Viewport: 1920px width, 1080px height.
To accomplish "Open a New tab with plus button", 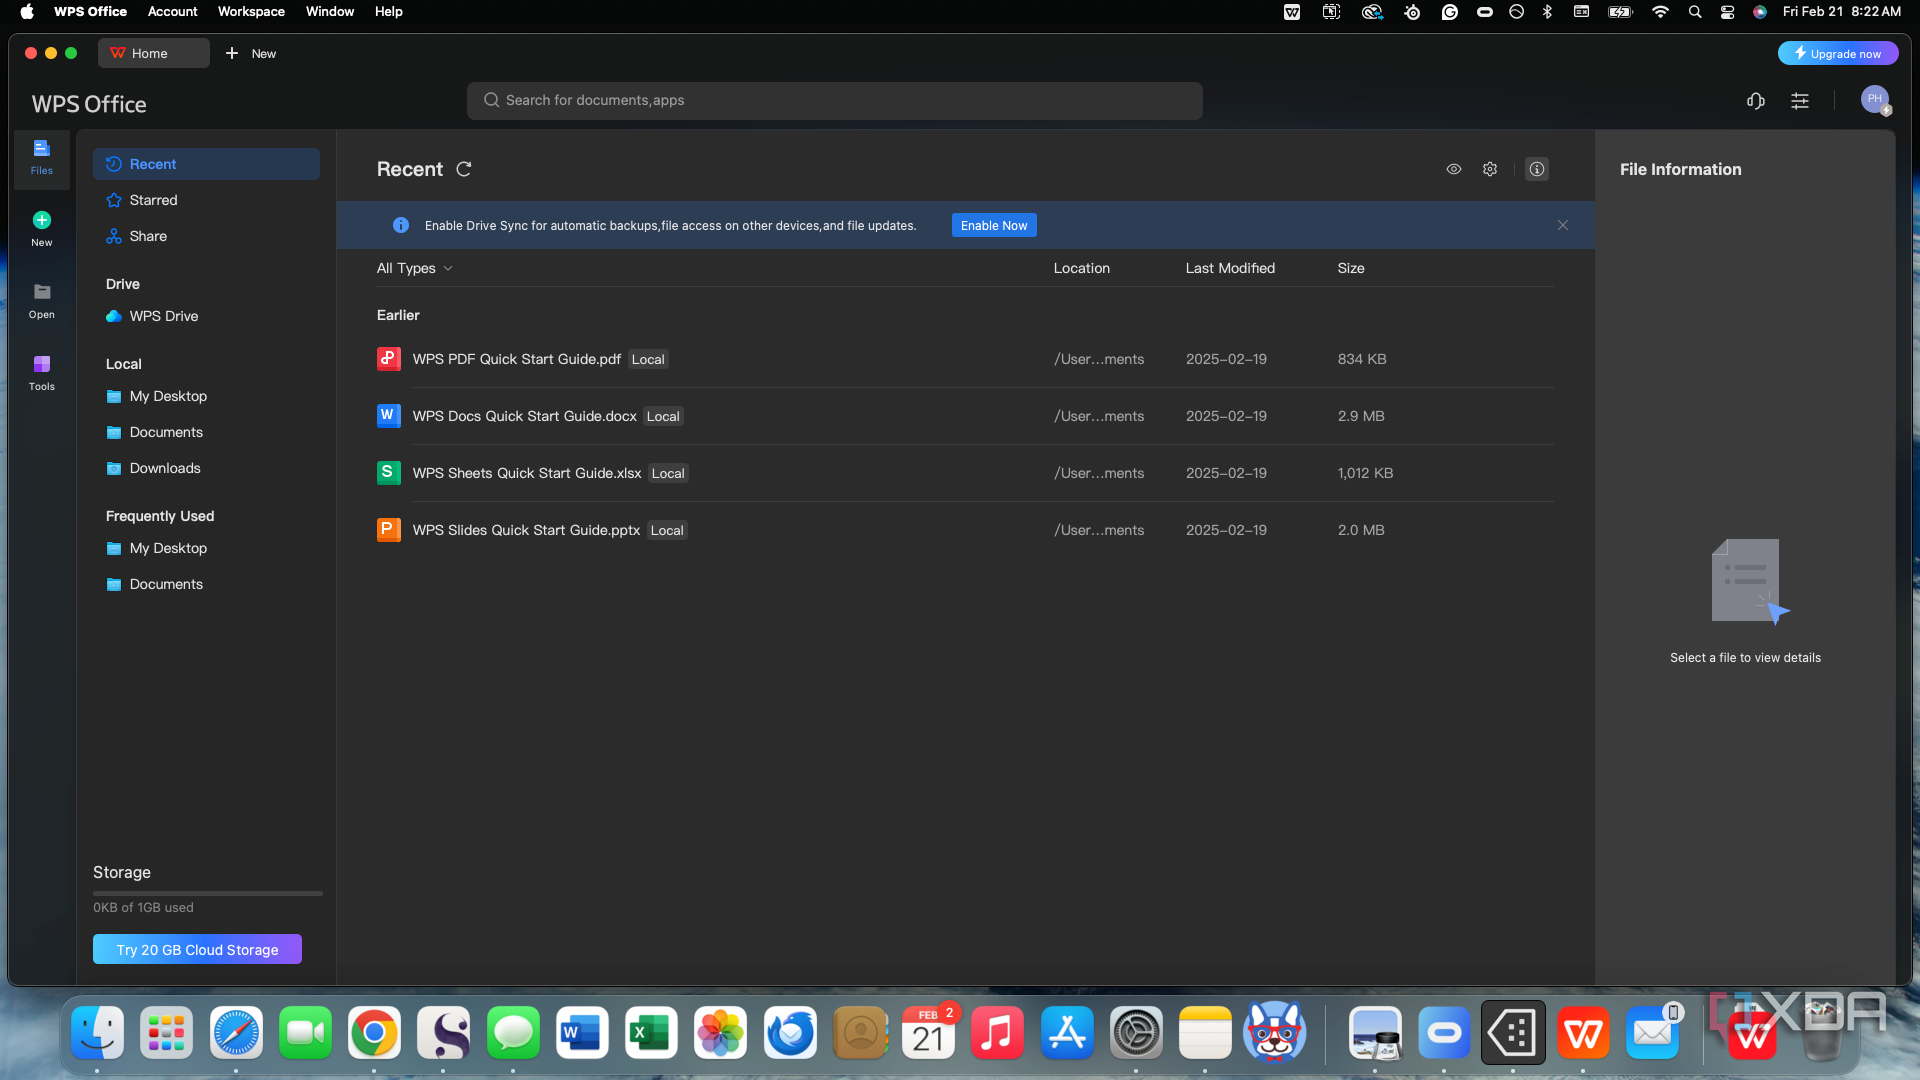I will 232,53.
